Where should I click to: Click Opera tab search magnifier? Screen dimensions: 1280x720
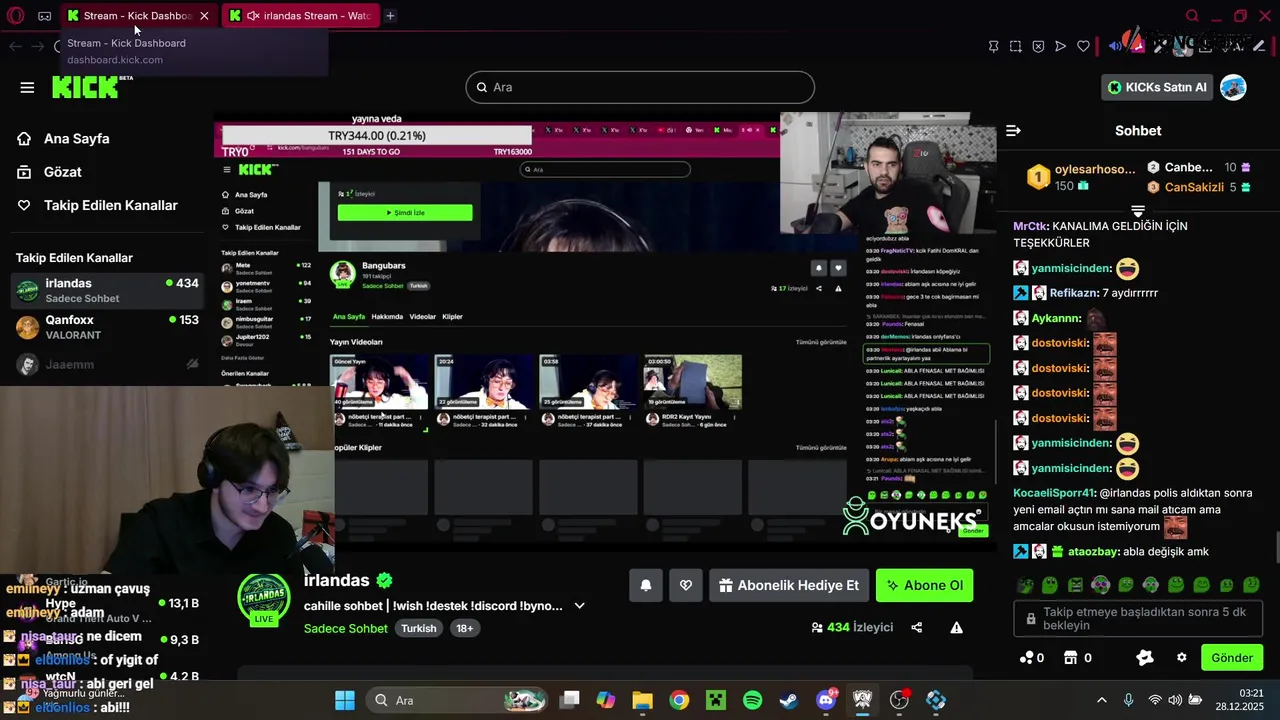[x=1192, y=16]
